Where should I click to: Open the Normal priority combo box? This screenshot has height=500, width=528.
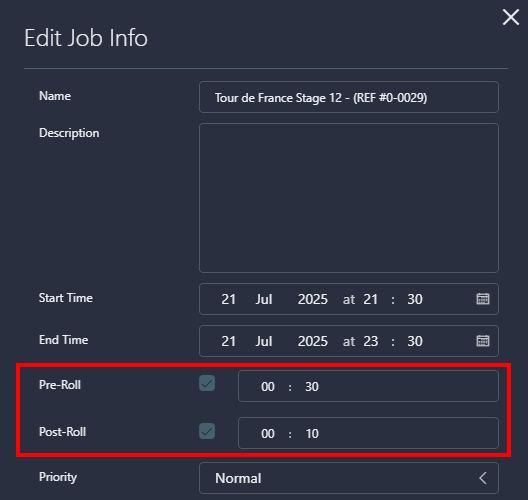point(349,478)
